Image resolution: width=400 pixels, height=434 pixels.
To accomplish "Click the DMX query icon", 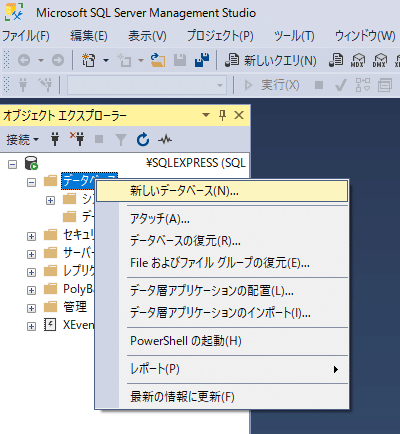I will point(379,60).
